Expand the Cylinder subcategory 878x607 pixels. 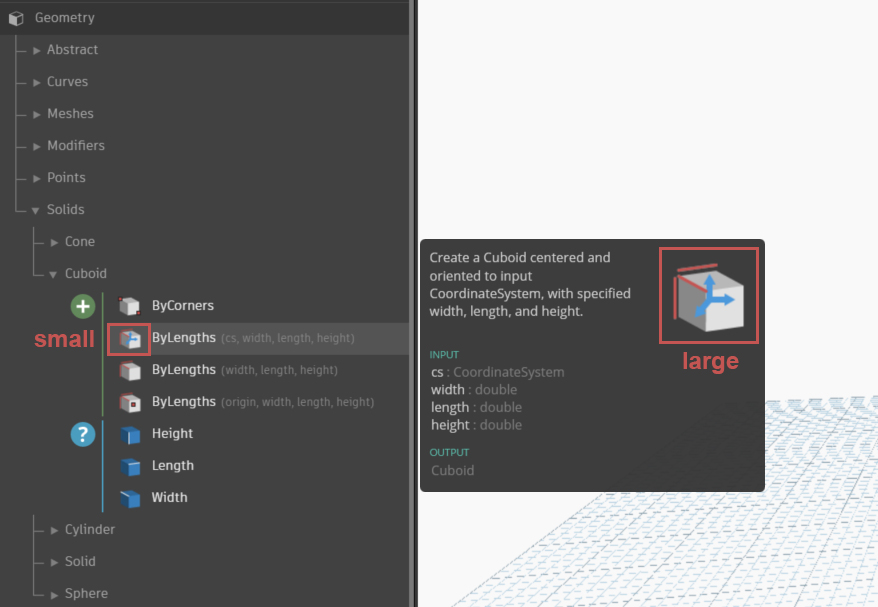coord(54,530)
